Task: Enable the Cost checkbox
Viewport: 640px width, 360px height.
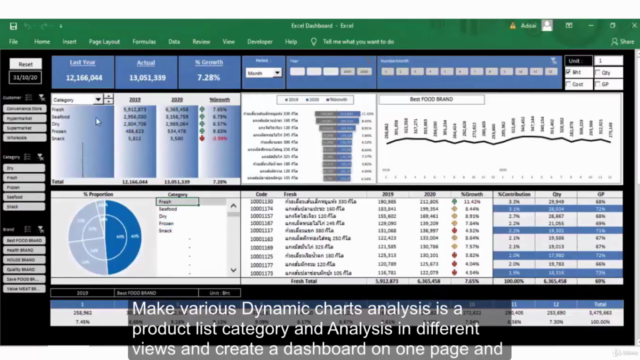Action: (x=569, y=84)
